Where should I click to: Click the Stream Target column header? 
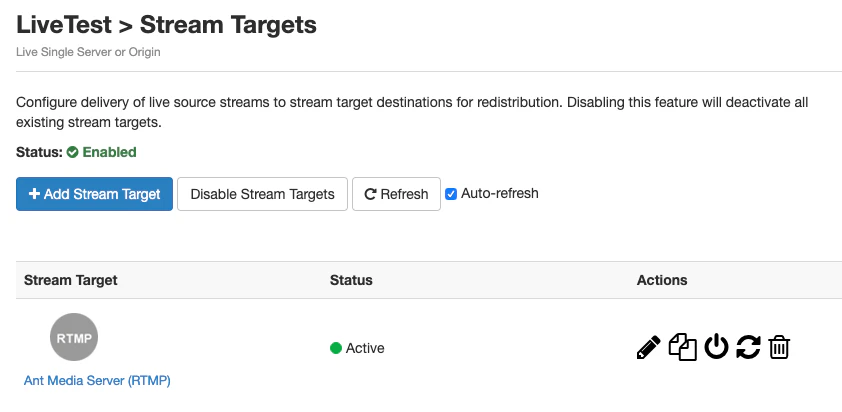[x=71, y=280]
